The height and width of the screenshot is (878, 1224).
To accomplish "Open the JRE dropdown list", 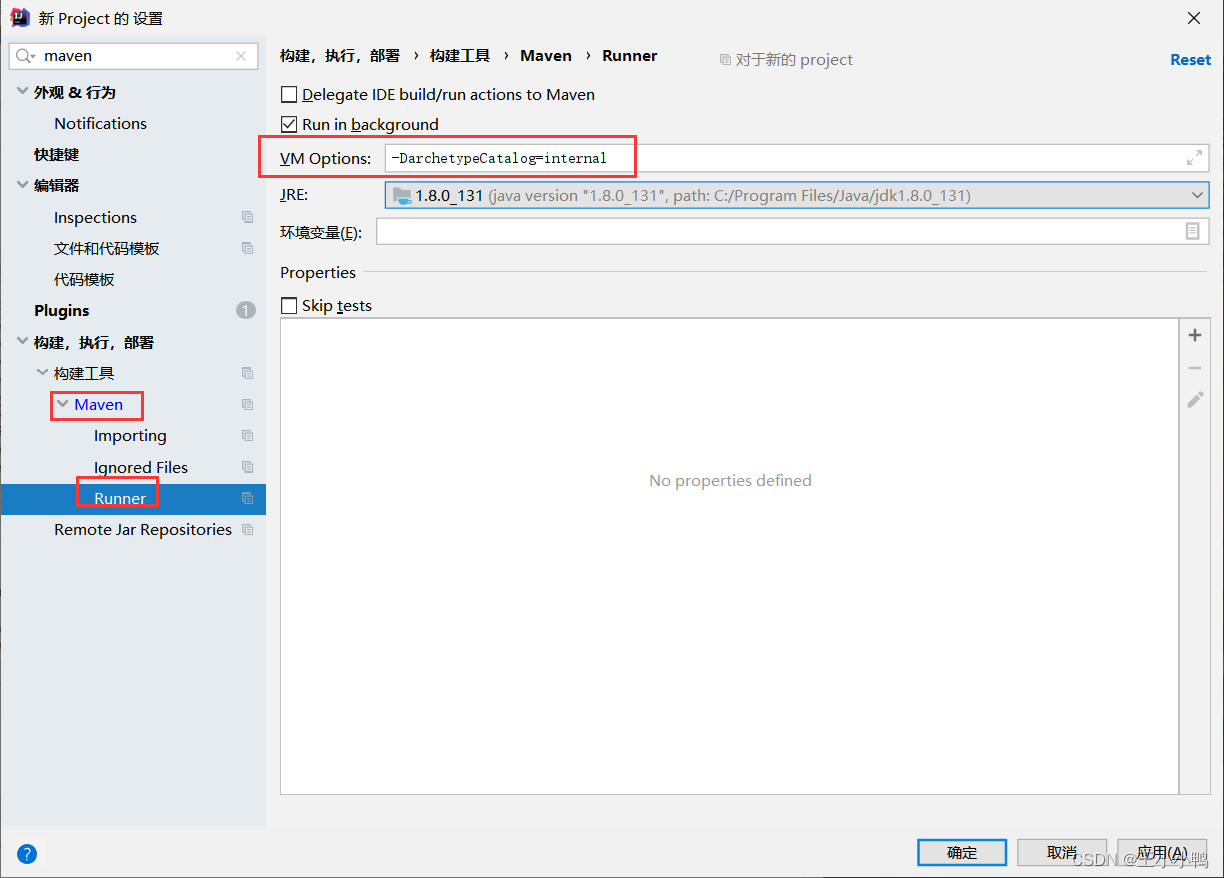I will tap(1197, 195).
